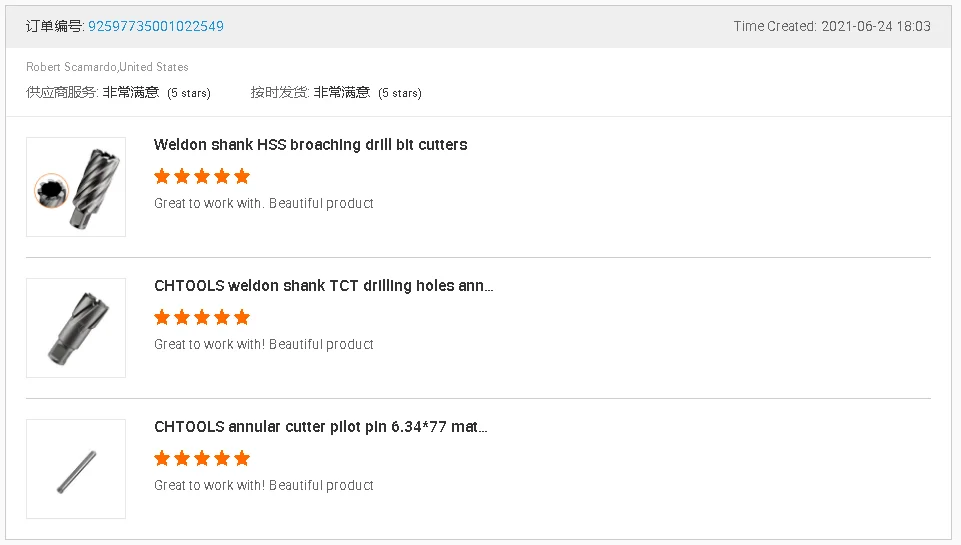Screen dimensions: 961x545
Task: Click first star of TCT drilling rating
Action: [162, 317]
